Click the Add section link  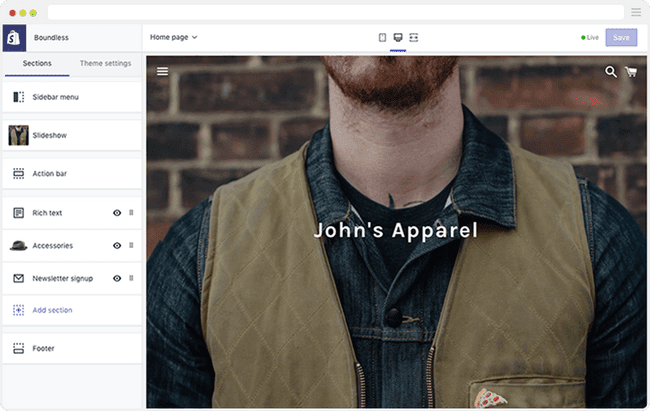coord(52,310)
